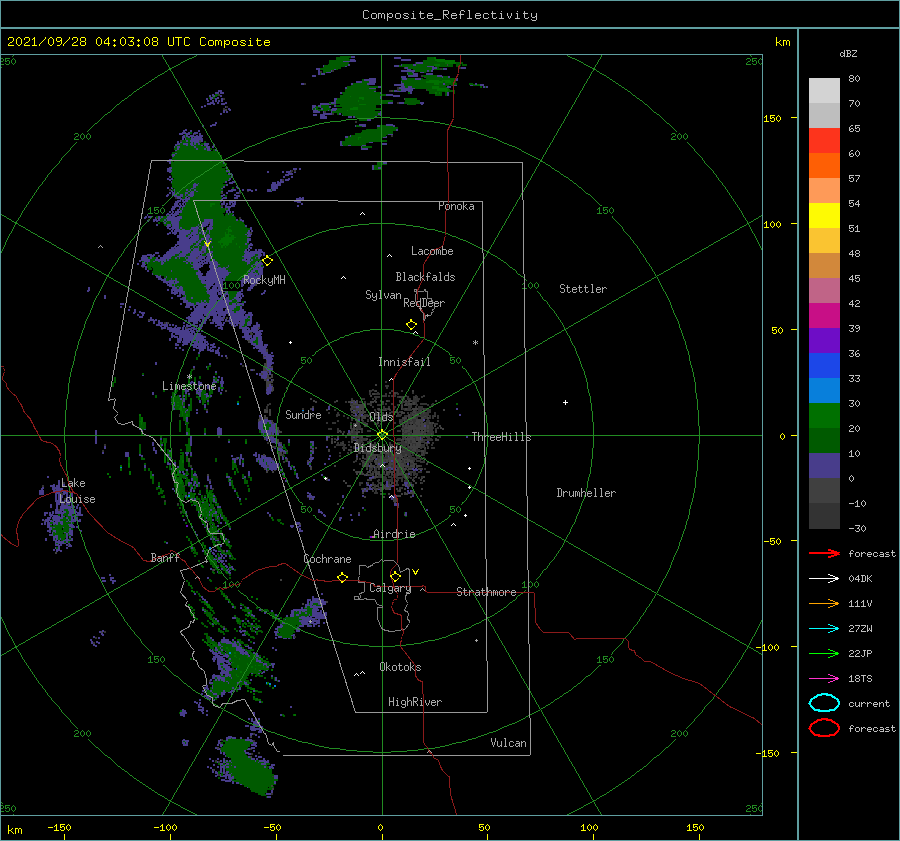Click the white asterisk marker east of Innisfail

click(475, 343)
